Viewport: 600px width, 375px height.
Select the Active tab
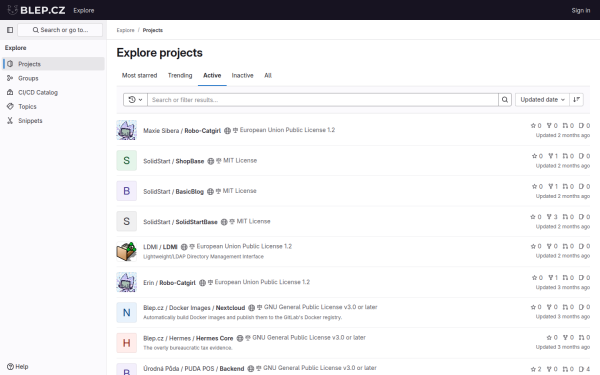(212, 75)
